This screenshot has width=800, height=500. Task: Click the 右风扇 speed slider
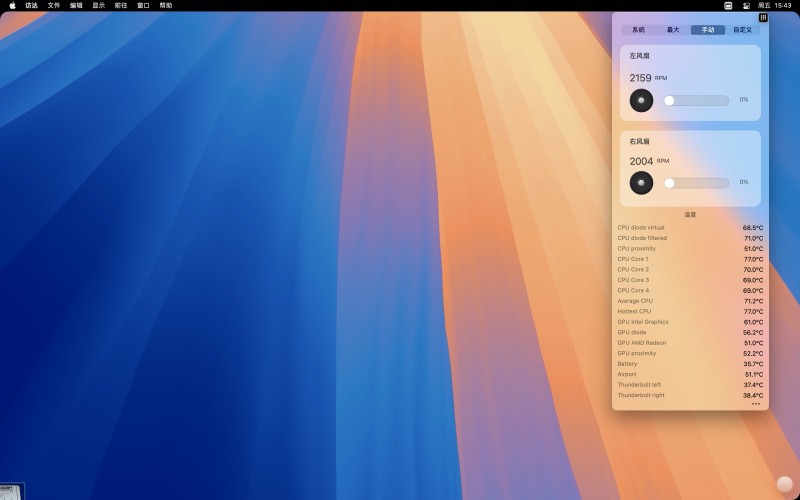pyautogui.click(x=696, y=183)
